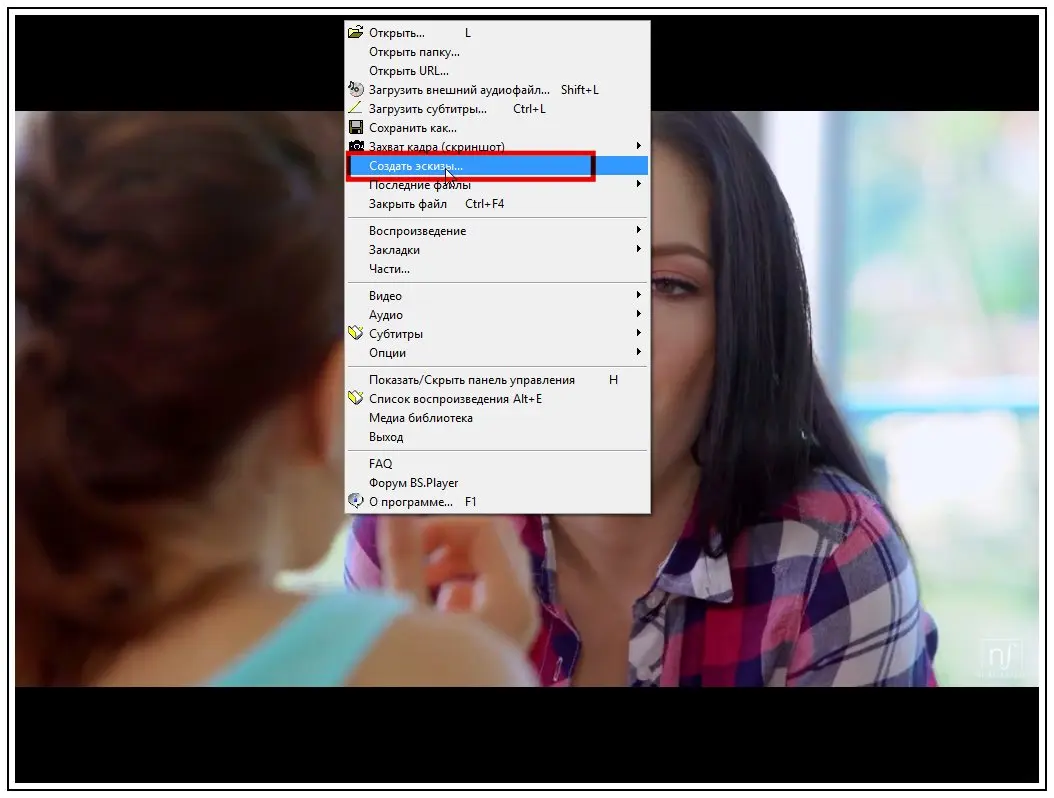Choose Открыть... from the context menu

tap(497, 33)
